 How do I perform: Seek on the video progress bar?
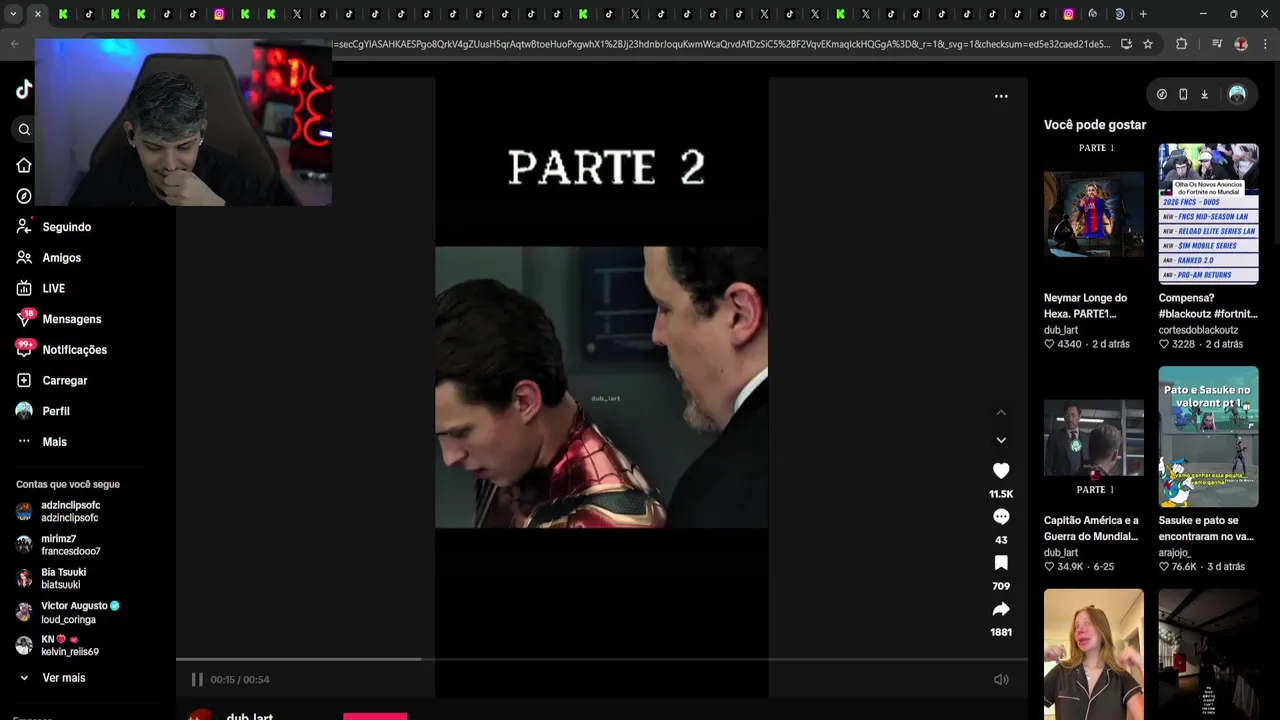[x=602, y=659]
